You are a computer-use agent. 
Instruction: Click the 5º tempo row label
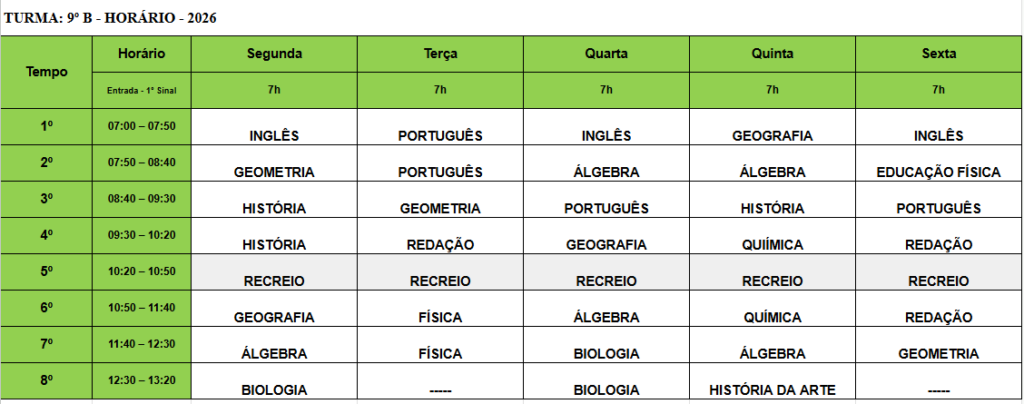[46, 272]
